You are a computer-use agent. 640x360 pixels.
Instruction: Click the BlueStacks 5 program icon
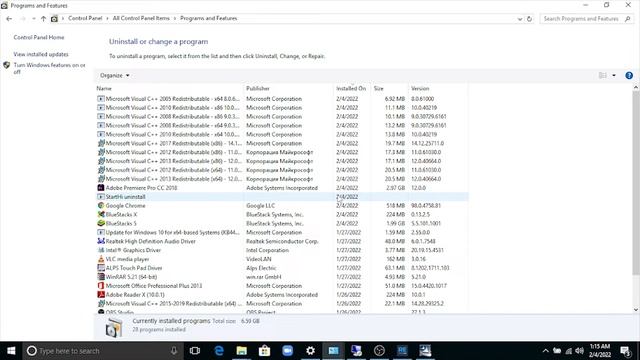click(x=101, y=224)
